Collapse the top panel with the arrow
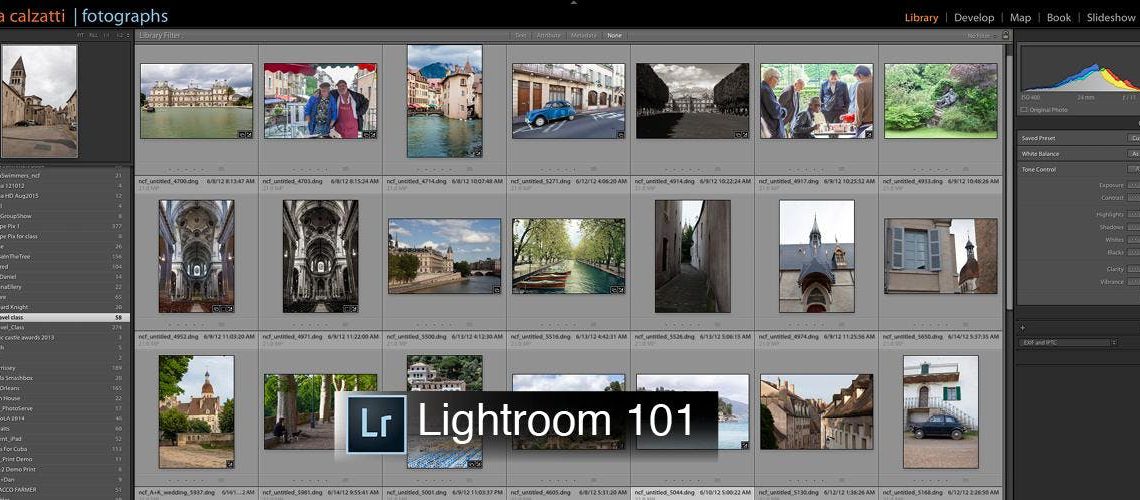The height and width of the screenshot is (500, 1140). [x=574, y=3]
